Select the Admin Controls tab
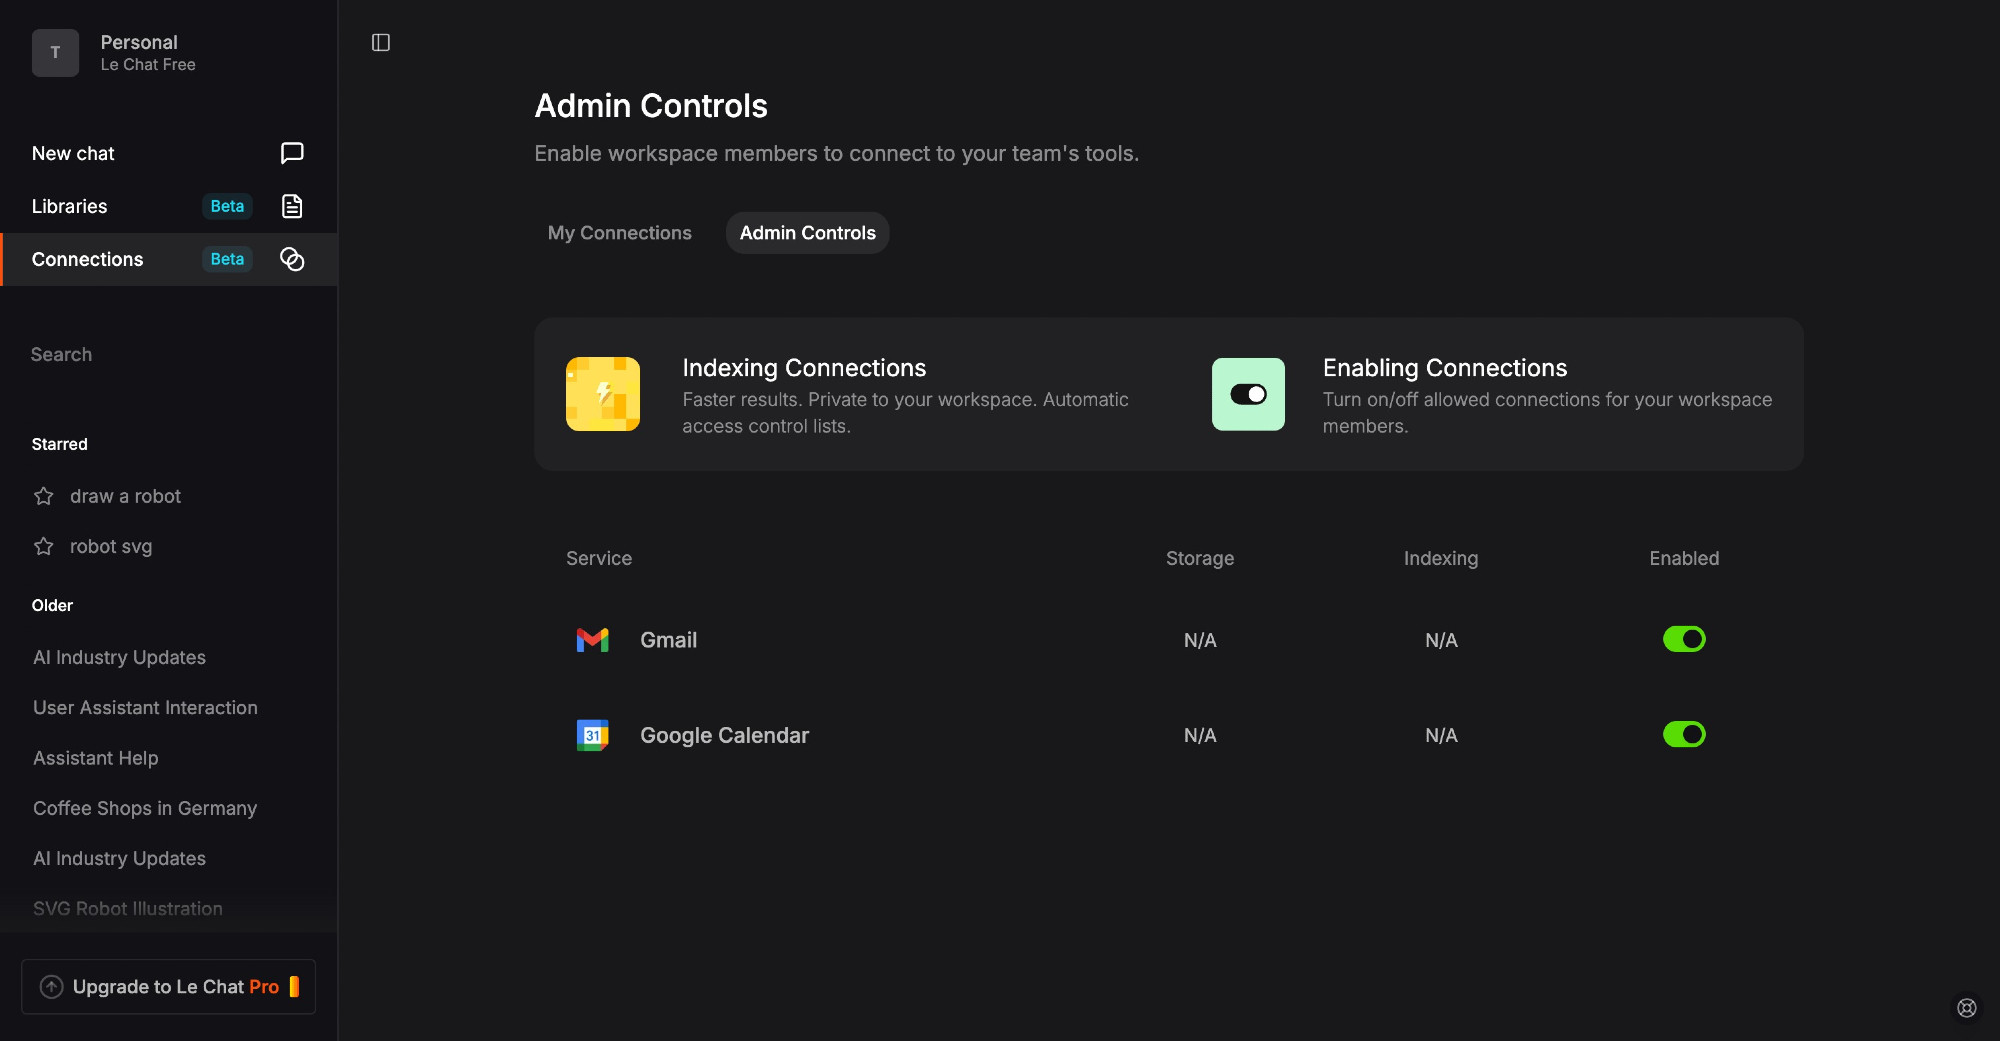The width and height of the screenshot is (2000, 1041). tap(808, 233)
